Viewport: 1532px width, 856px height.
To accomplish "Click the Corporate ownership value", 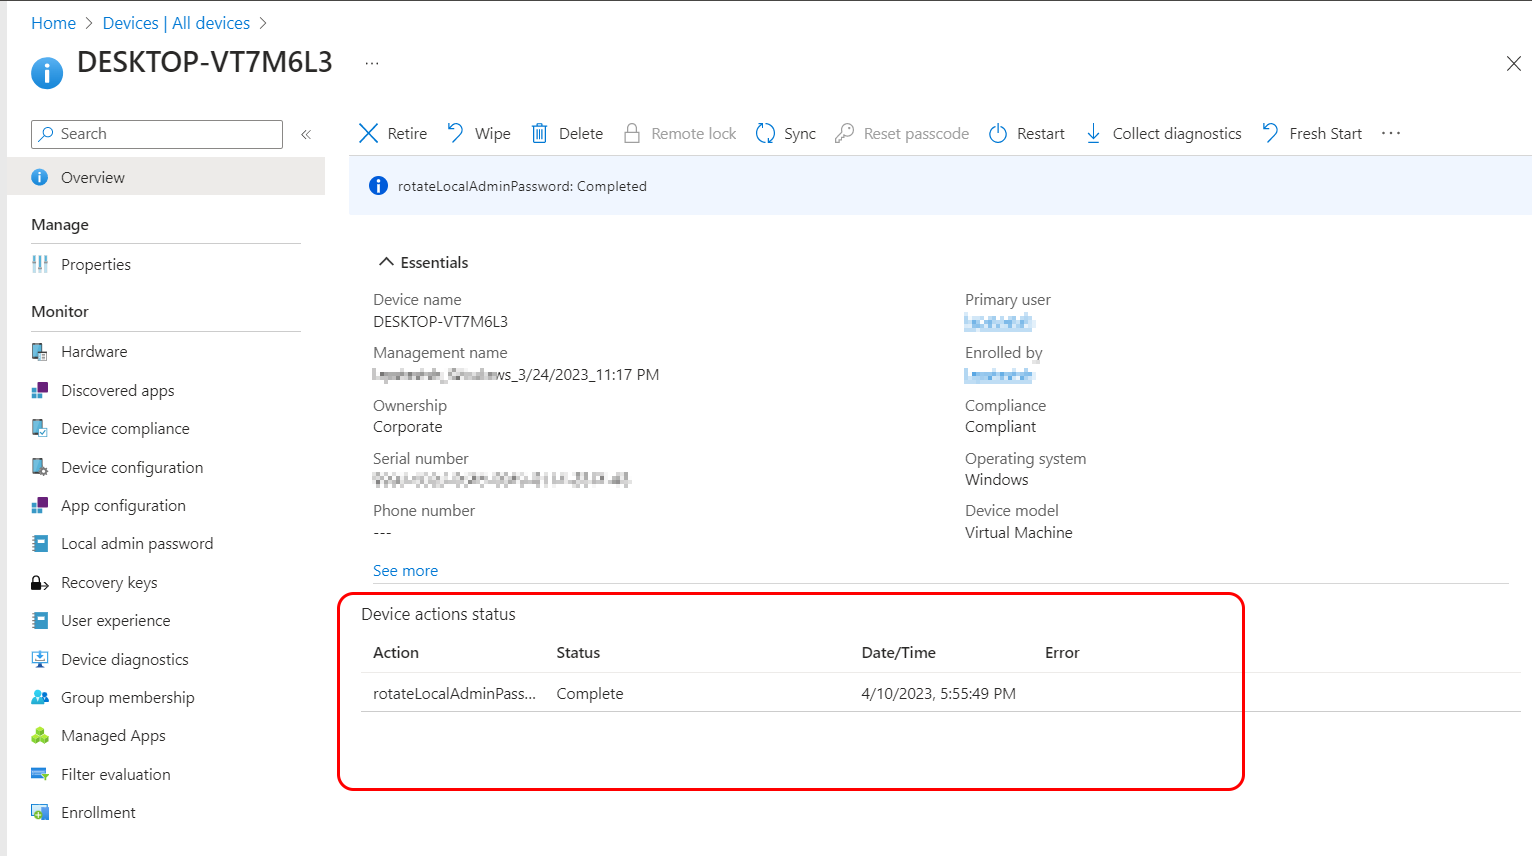I will tap(407, 427).
